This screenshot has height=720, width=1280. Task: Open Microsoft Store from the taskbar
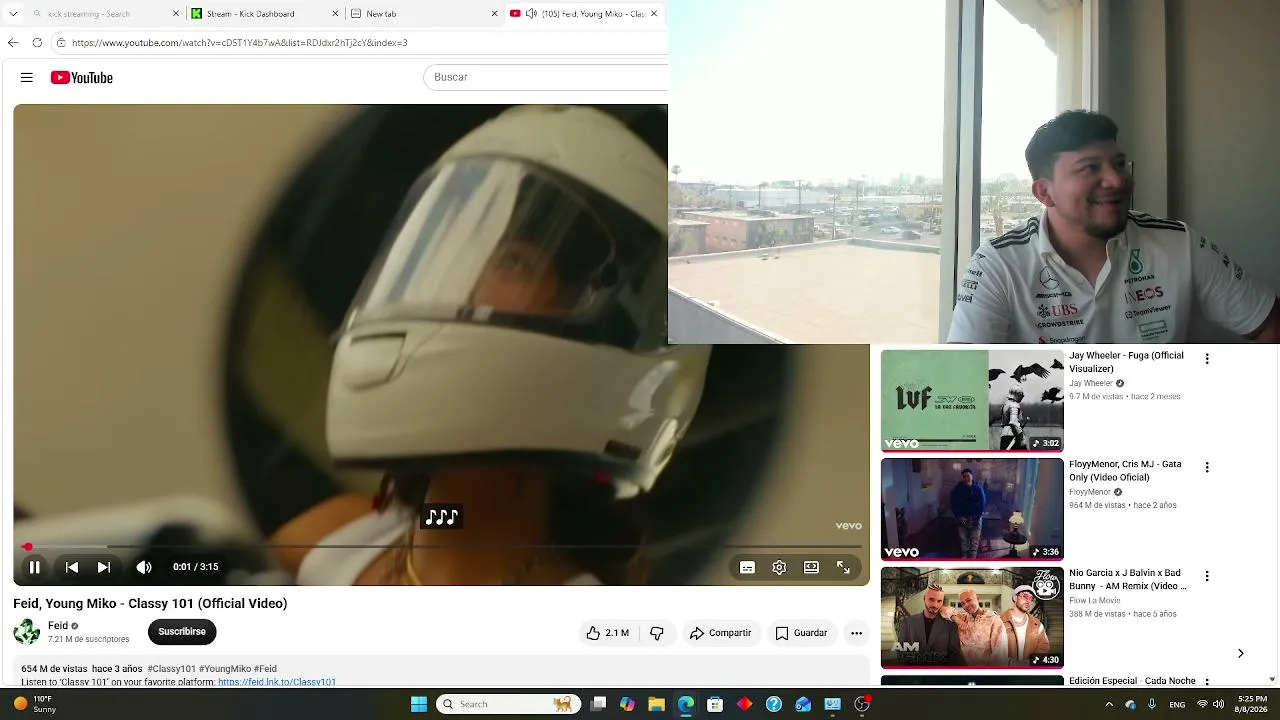[x=715, y=704]
